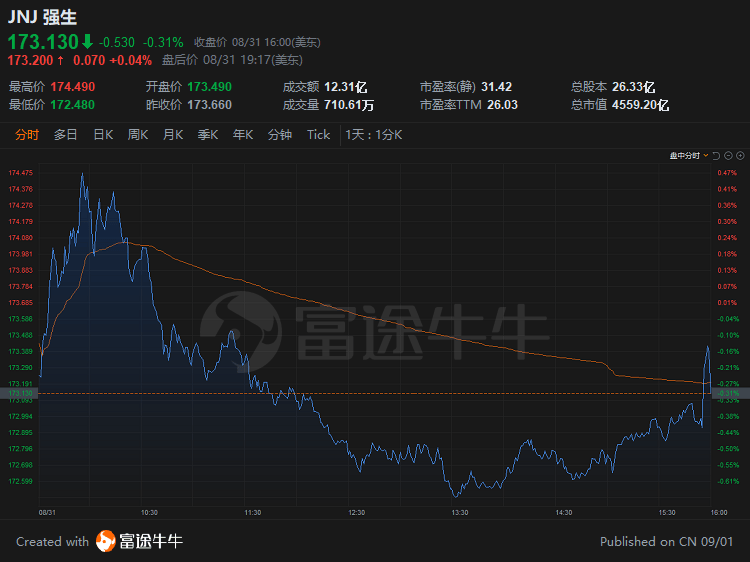
Task: Click the 最低价 value 172.480
Action: 73,105
